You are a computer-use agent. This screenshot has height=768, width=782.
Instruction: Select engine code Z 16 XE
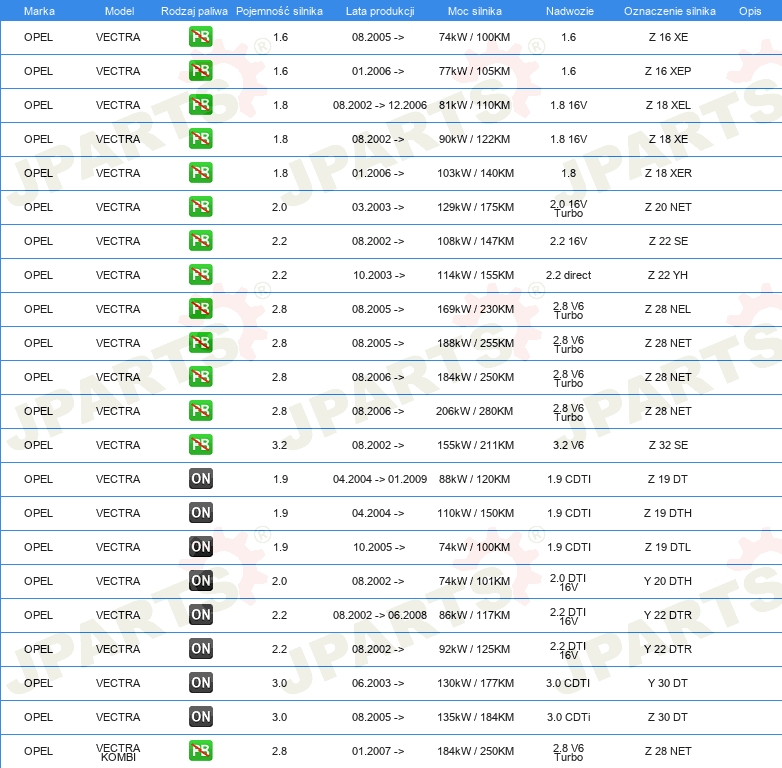click(668, 37)
